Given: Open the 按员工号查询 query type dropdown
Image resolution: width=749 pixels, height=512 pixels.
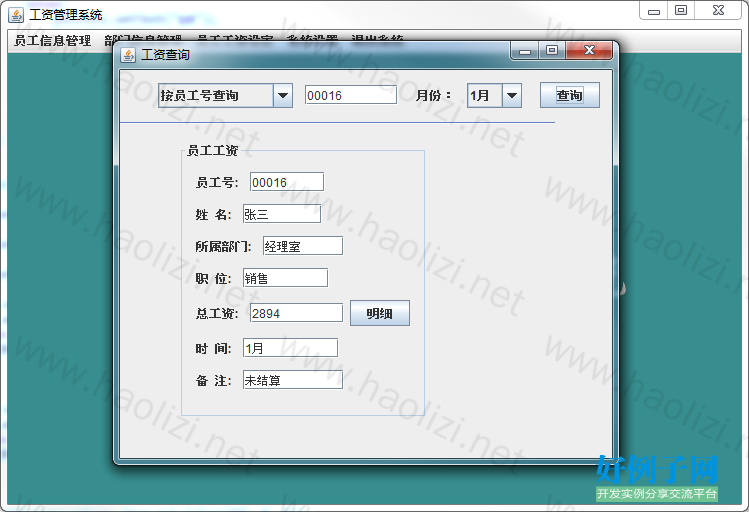Looking at the screenshot, I should click(282, 95).
